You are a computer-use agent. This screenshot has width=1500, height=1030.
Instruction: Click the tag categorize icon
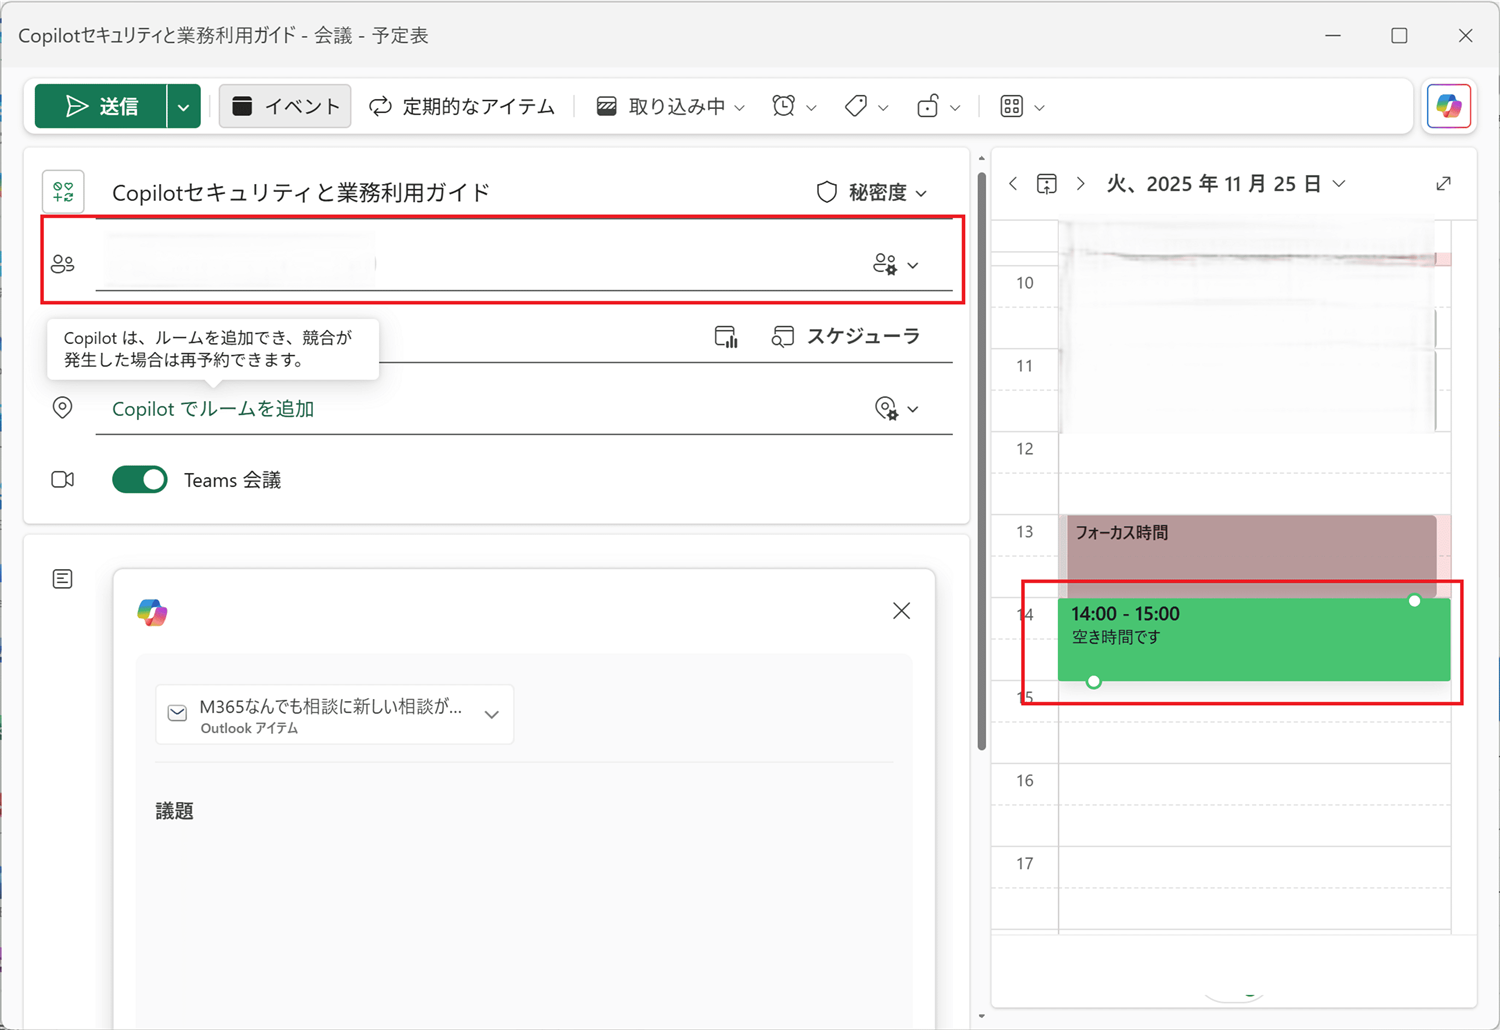click(x=856, y=106)
